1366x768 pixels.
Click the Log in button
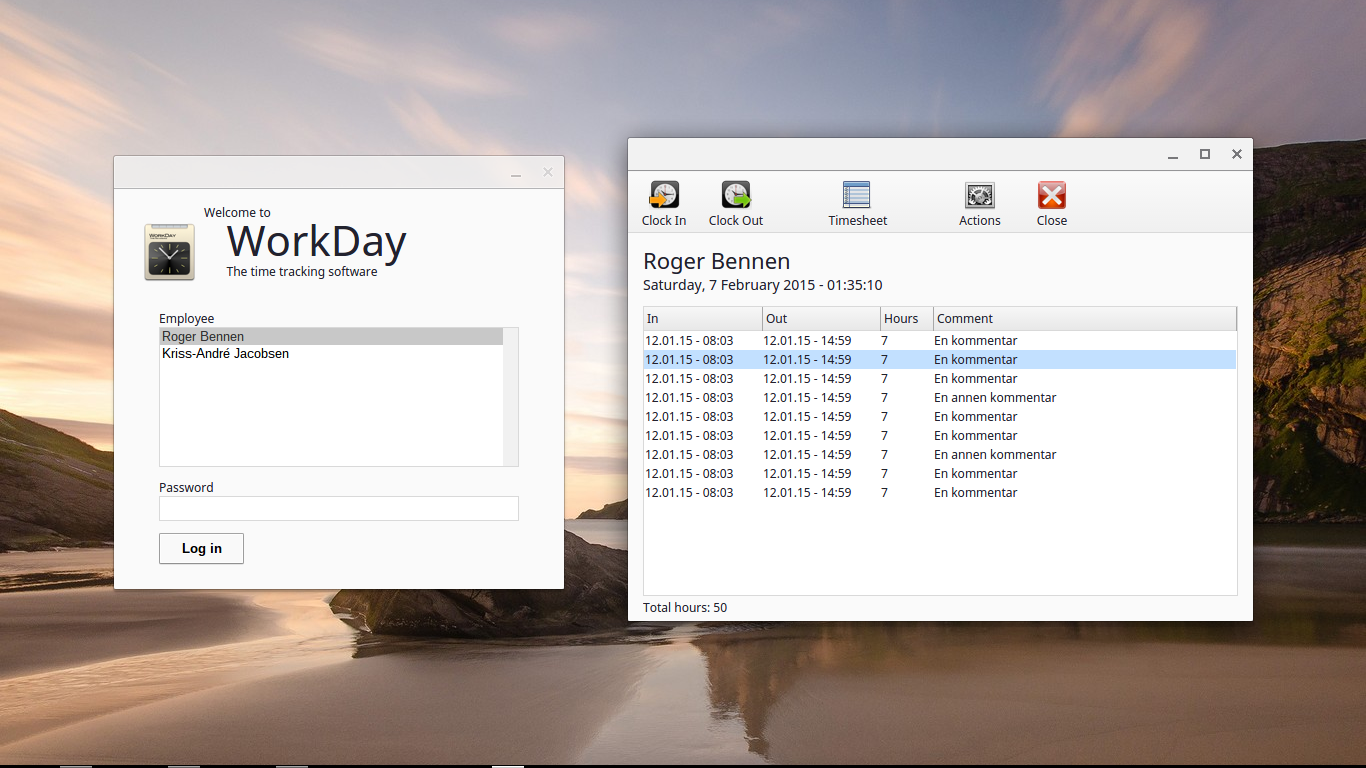201,548
